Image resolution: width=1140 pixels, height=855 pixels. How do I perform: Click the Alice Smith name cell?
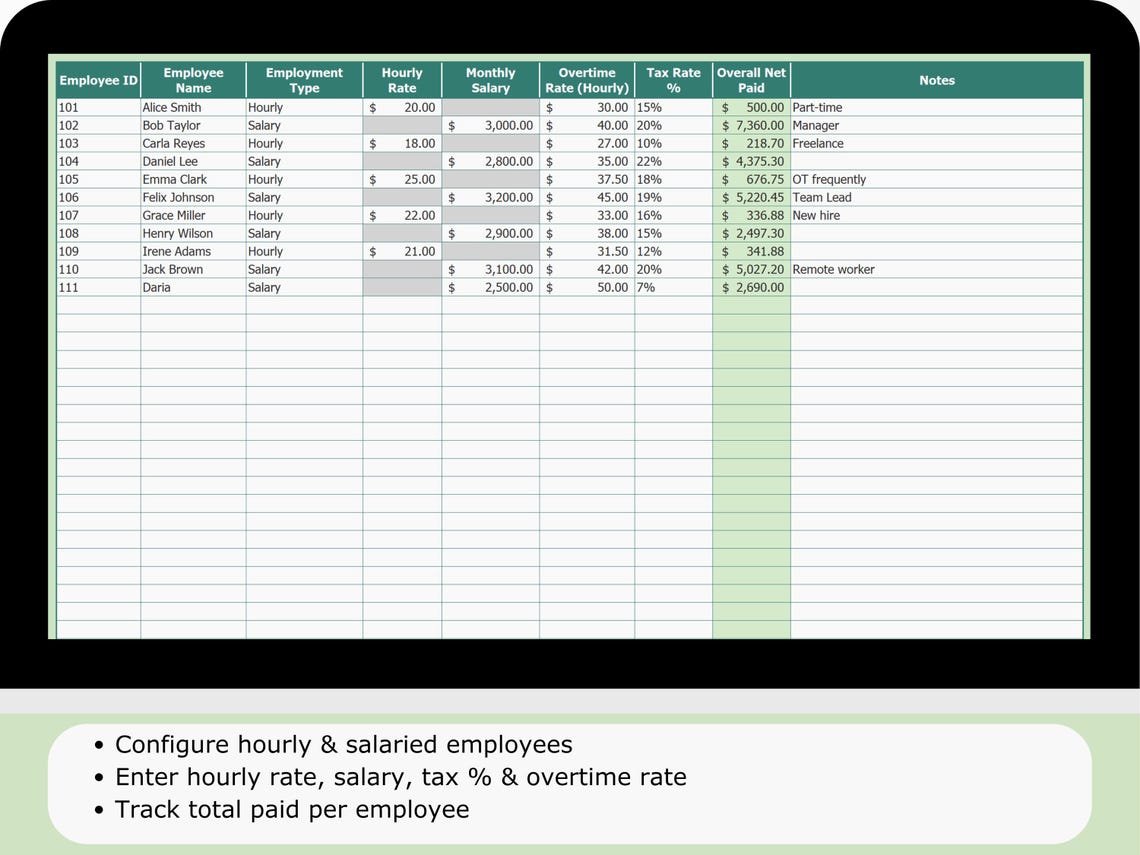pyautogui.click(x=193, y=107)
